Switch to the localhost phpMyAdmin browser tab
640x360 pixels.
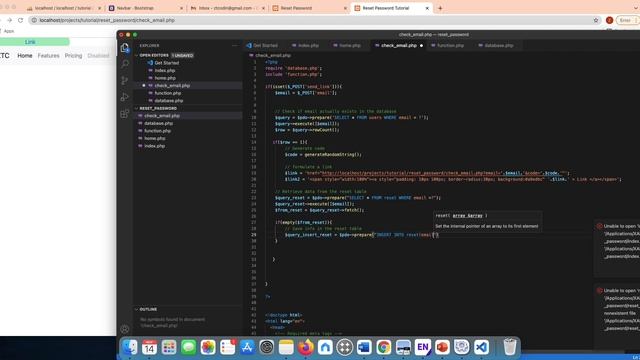click(63, 8)
